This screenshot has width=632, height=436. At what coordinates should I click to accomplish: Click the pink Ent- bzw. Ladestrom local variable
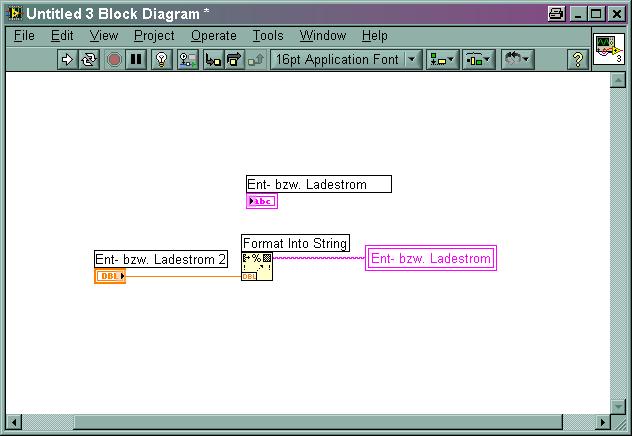point(431,258)
